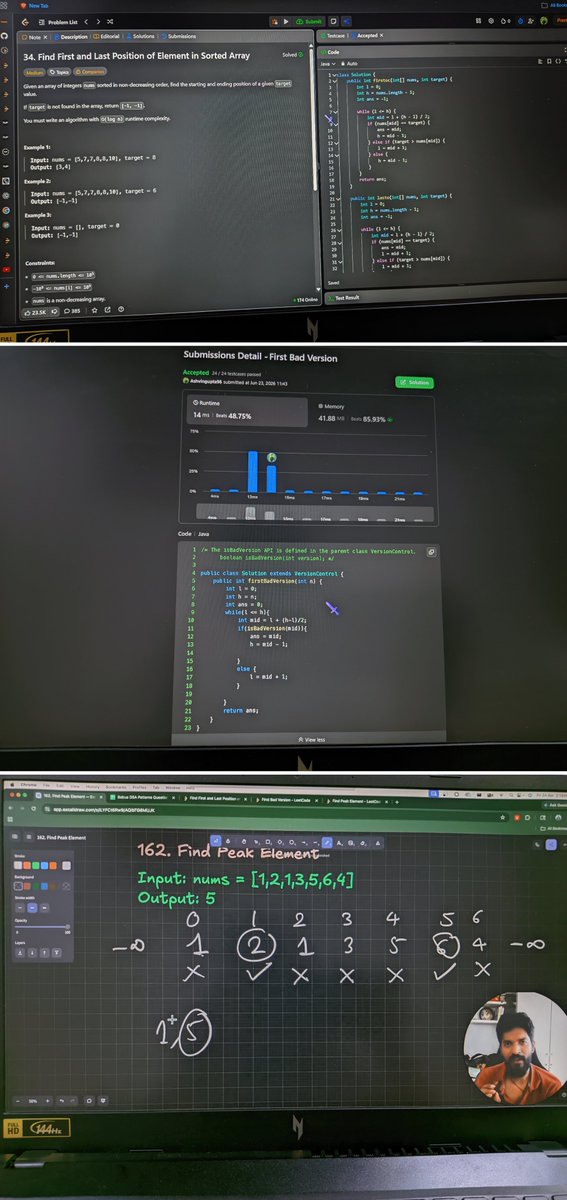Zoom in the Excalidraw canvas
The image size is (567, 1200).
48,1101
